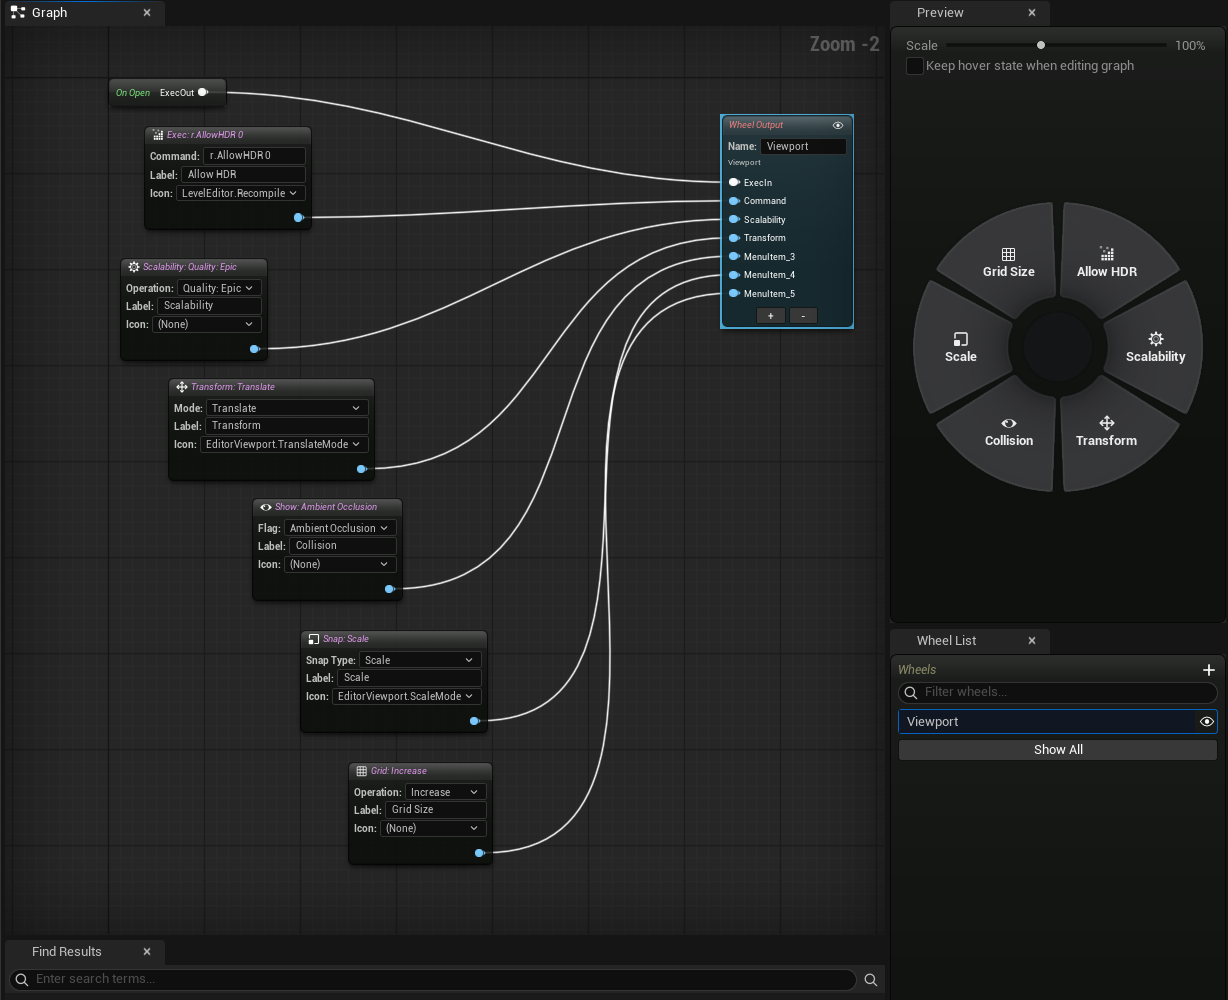The width and height of the screenshot is (1228, 1000).
Task: Enable Keep hover state when editing graph
Action: pyautogui.click(x=914, y=65)
